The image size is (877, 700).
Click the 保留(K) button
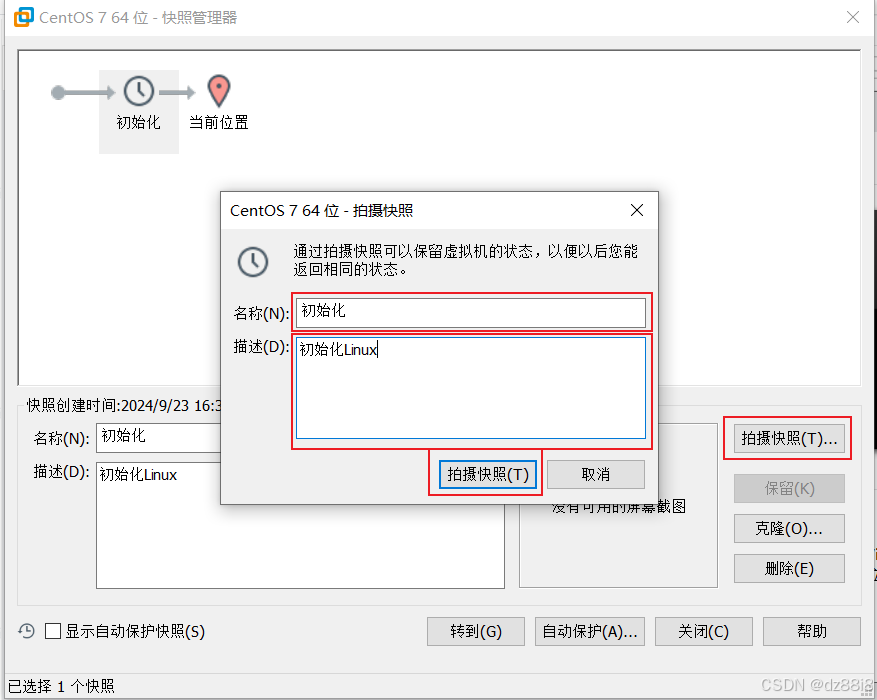[x=789, y=489]
